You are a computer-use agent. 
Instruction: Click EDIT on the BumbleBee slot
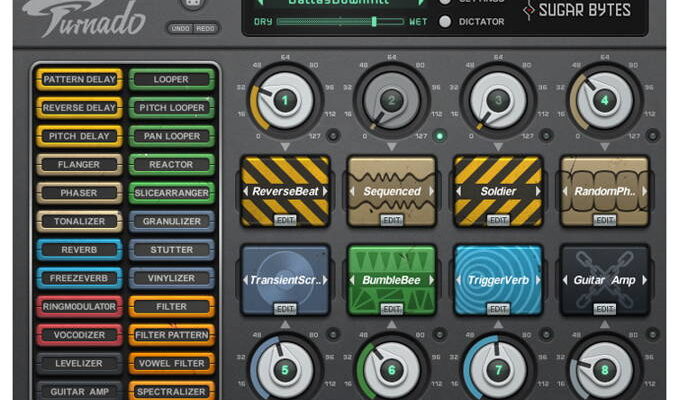(x=391, y=310)
